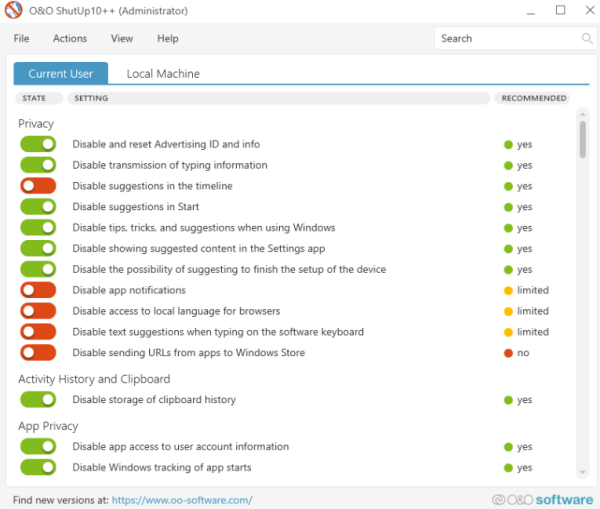Click 'no' recommendation label
The height and width of the screenshot is (509, 600).
pos(523,353)
